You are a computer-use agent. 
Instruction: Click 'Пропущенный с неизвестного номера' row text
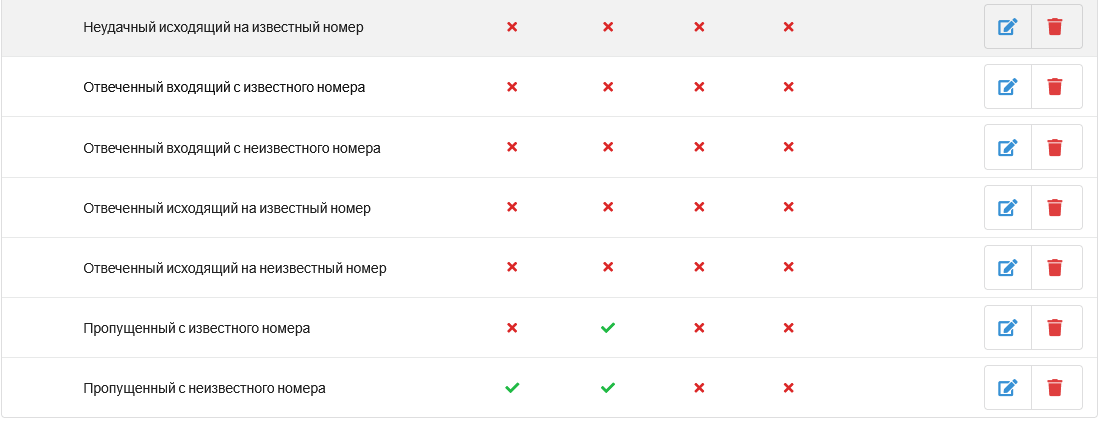coord(204,388)
